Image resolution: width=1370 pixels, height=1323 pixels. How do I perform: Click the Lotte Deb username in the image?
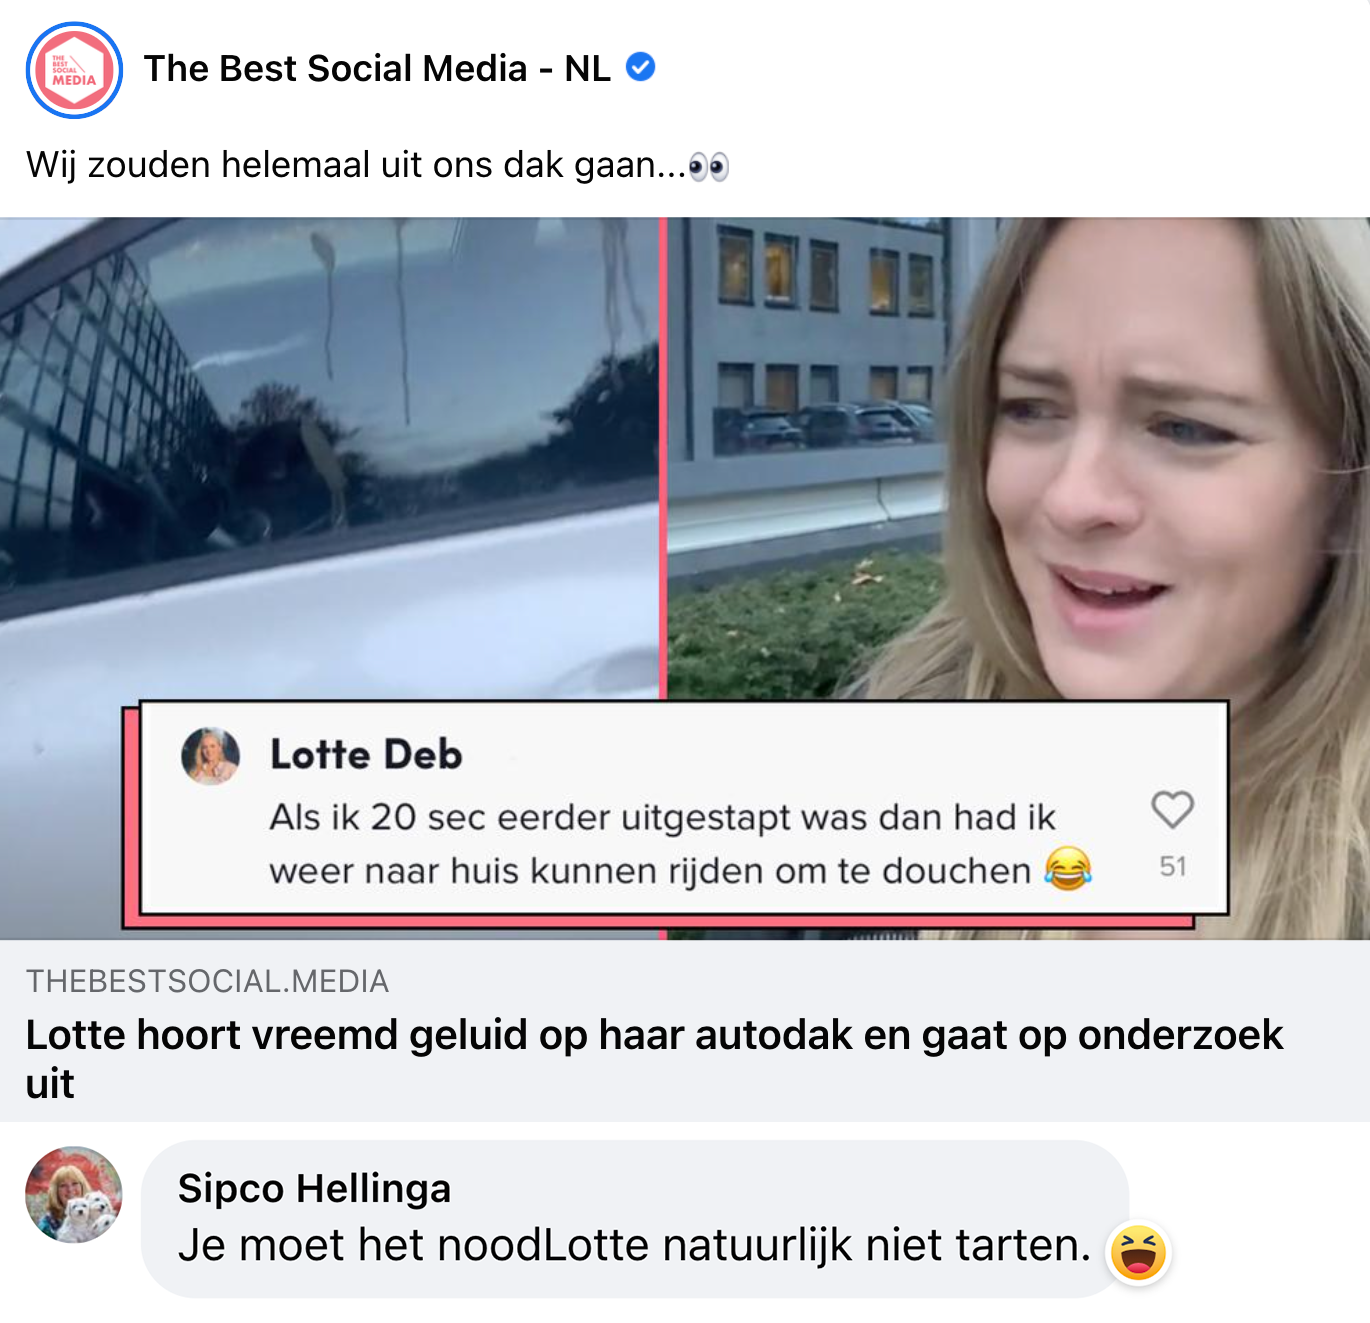pyautogui.click(x=366, y=754)
